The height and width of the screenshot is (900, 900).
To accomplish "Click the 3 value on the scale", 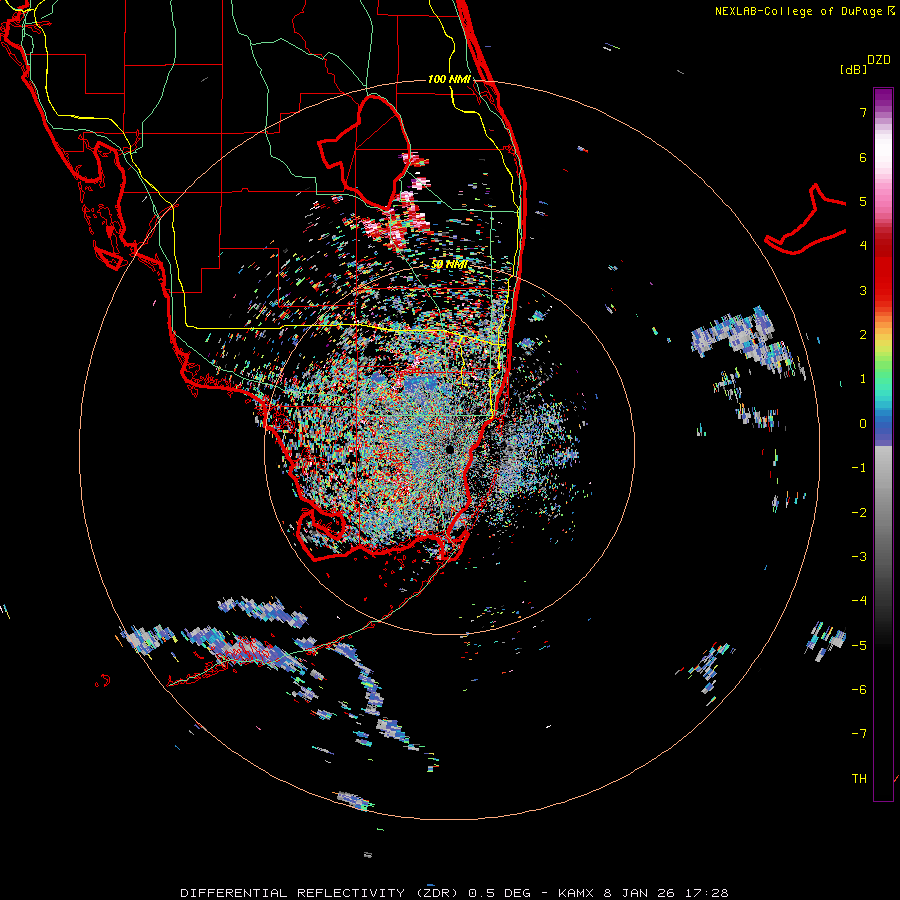I will (863, 290).
